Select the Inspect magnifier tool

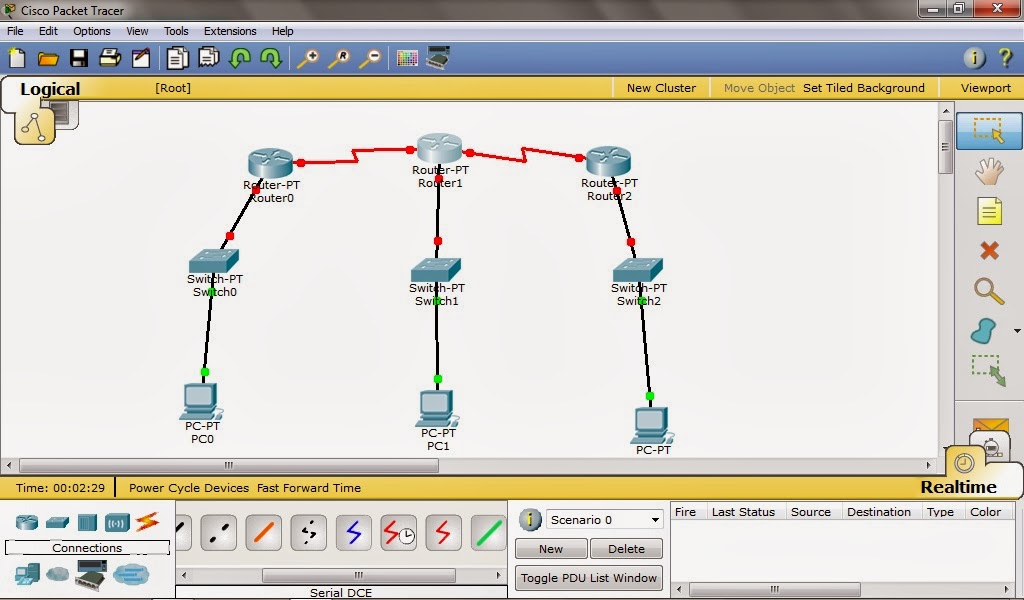point(988,291)
